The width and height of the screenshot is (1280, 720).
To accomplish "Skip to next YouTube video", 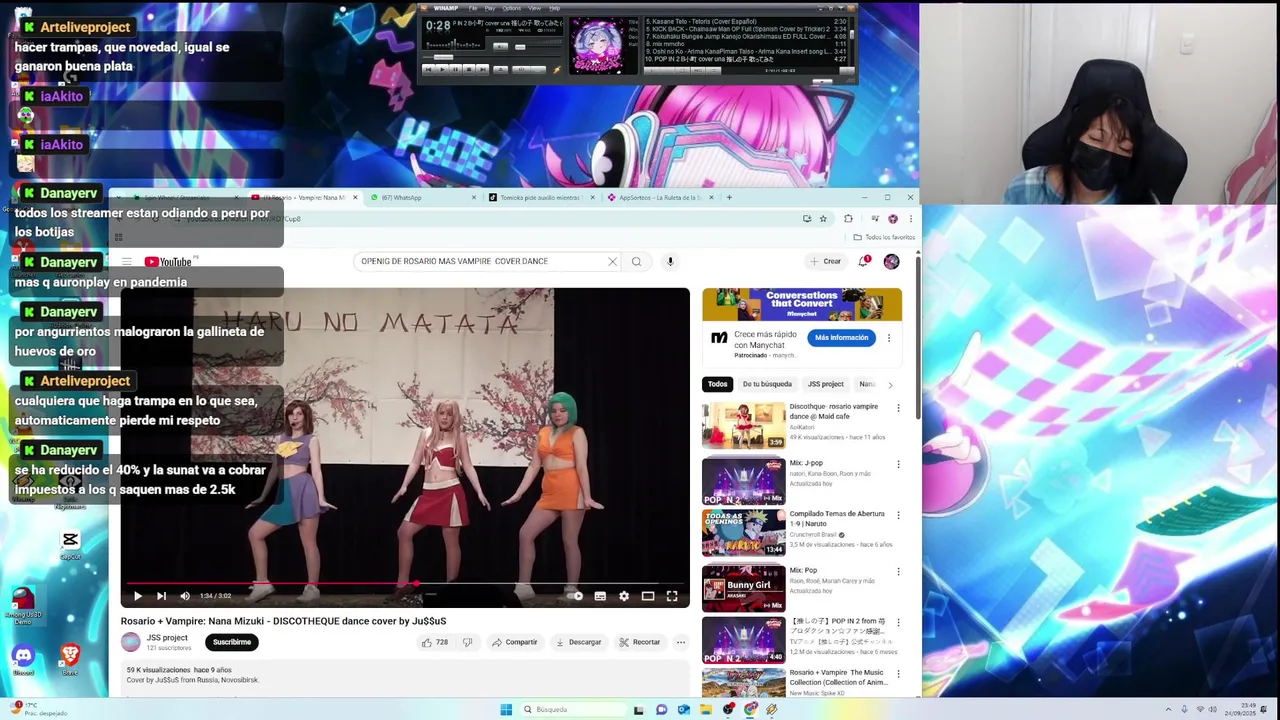I will 161,596.
